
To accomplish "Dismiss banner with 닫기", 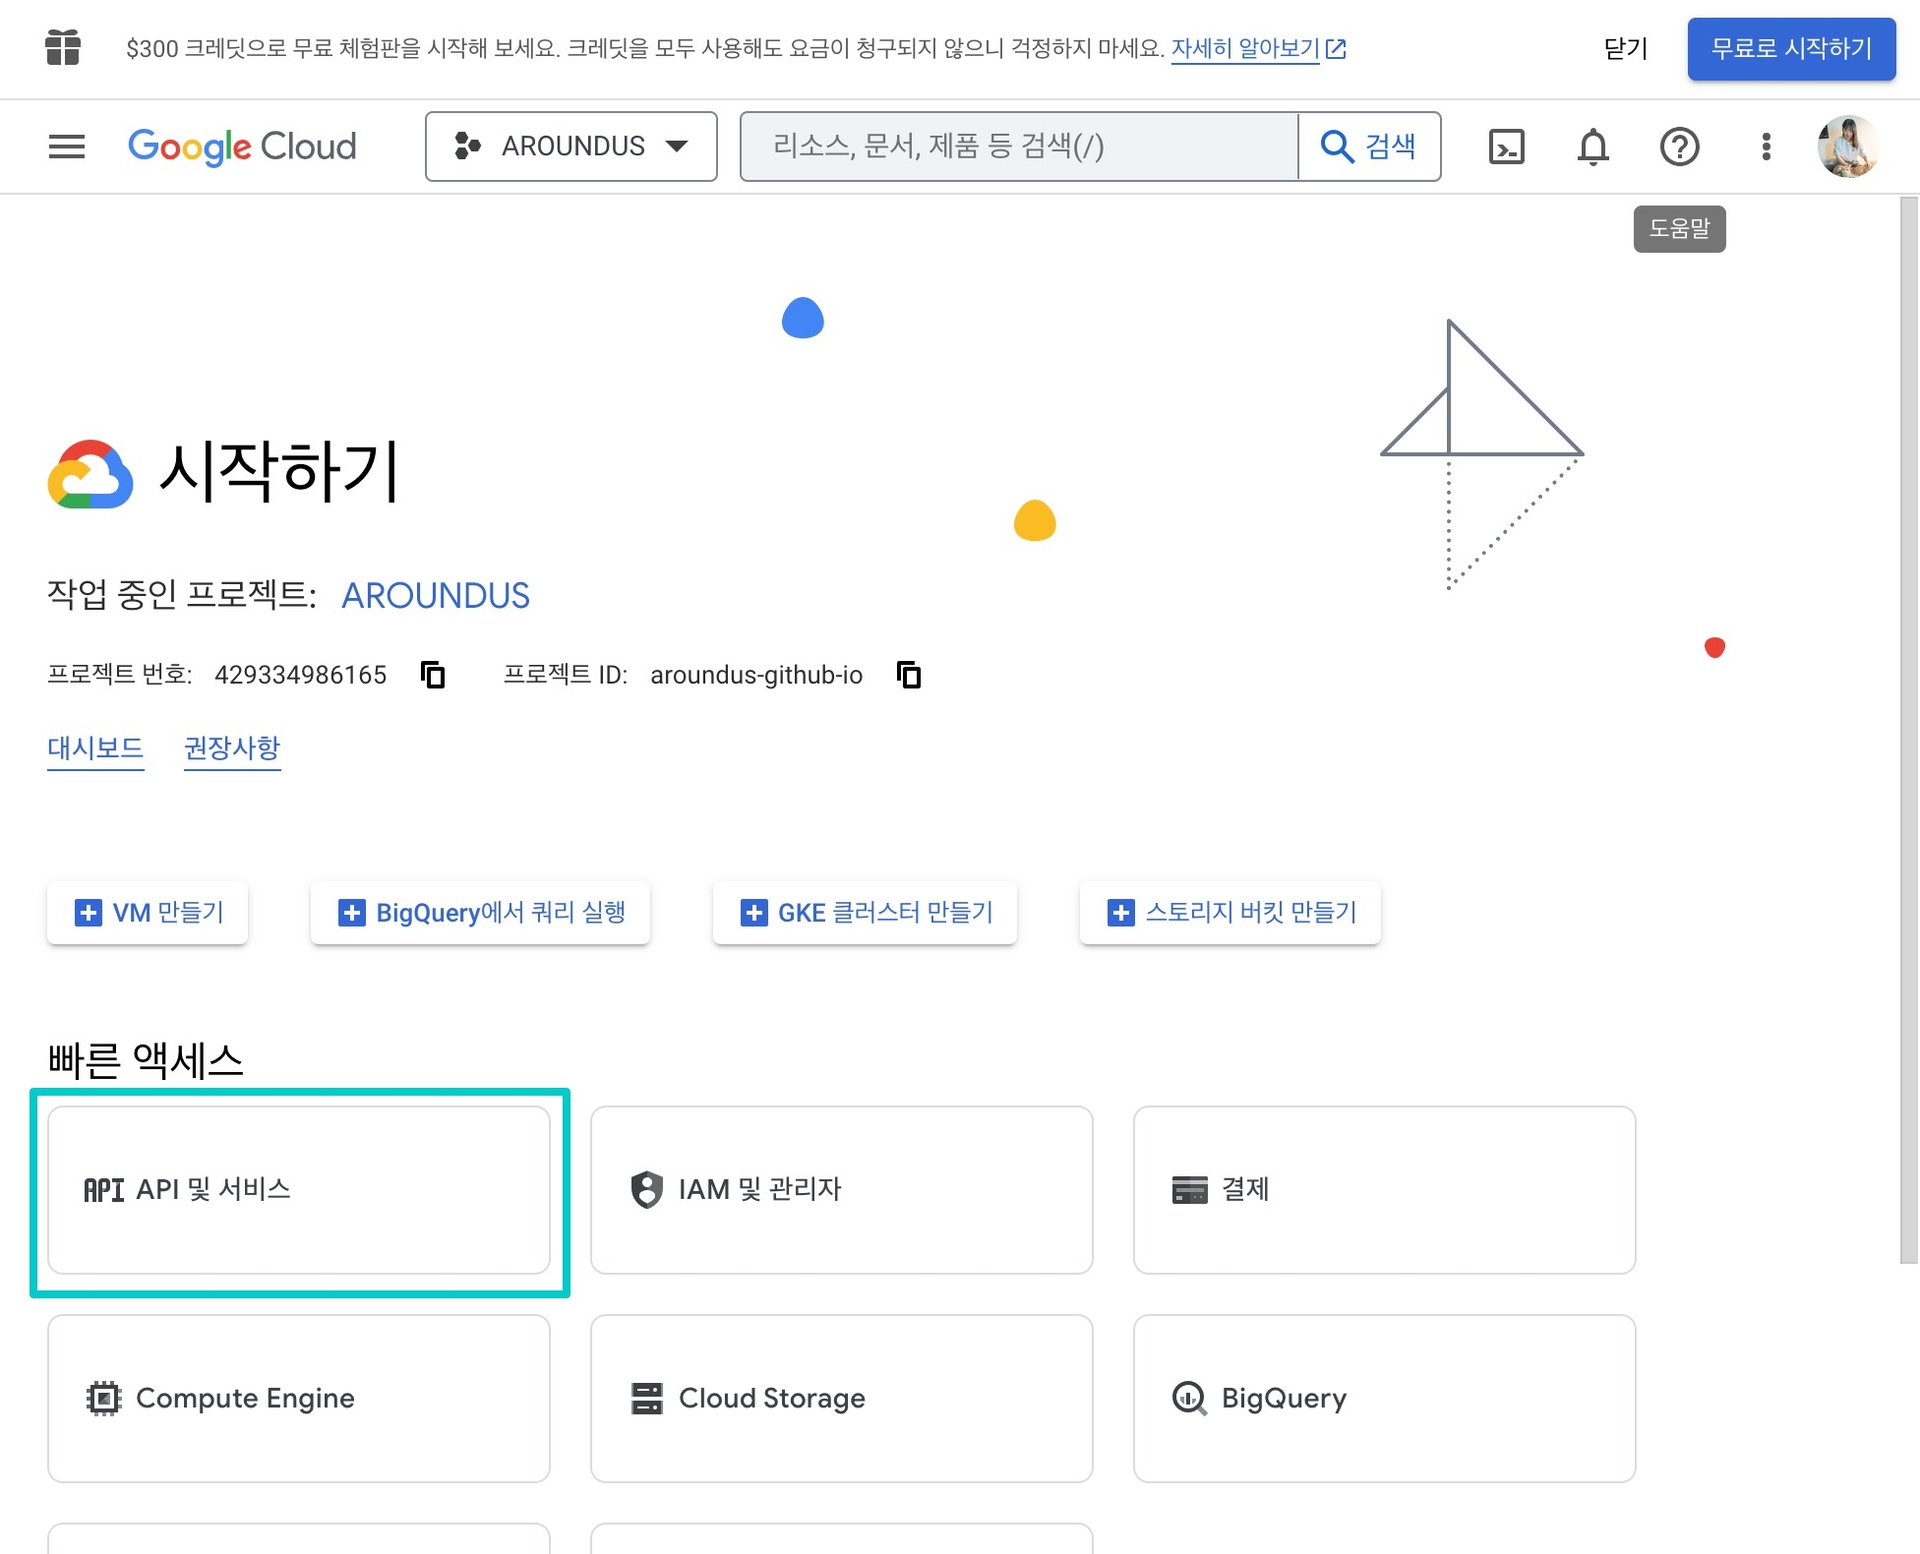I will tap(1625, 48).
